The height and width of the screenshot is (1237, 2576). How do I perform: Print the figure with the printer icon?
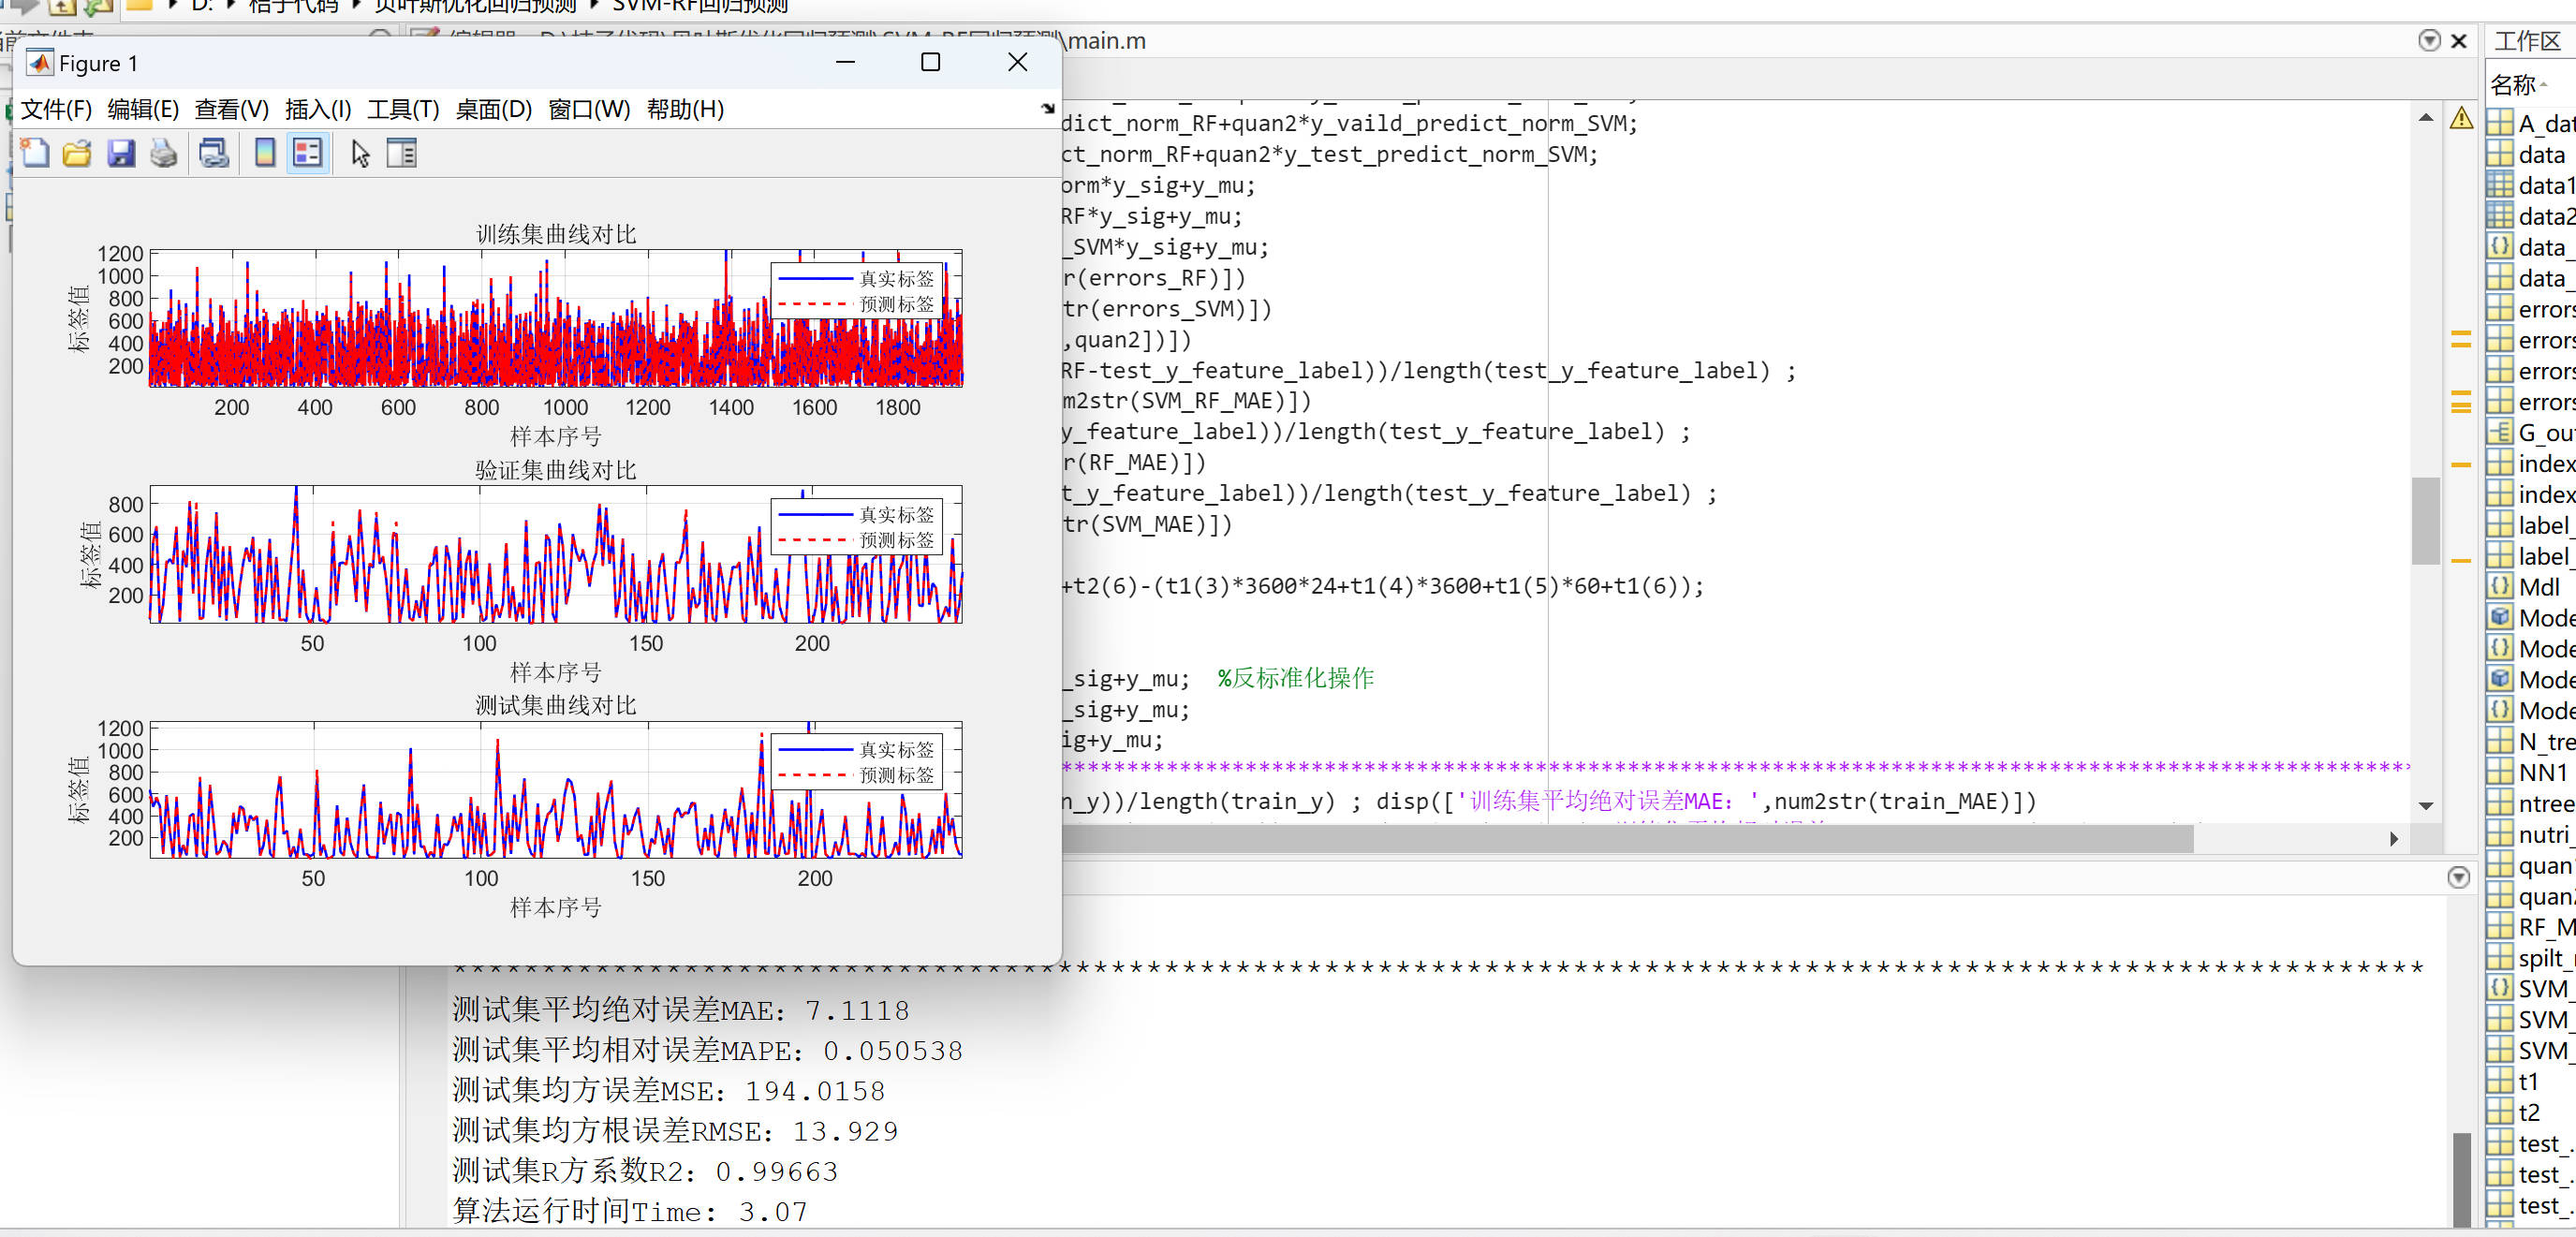point(164,153)
